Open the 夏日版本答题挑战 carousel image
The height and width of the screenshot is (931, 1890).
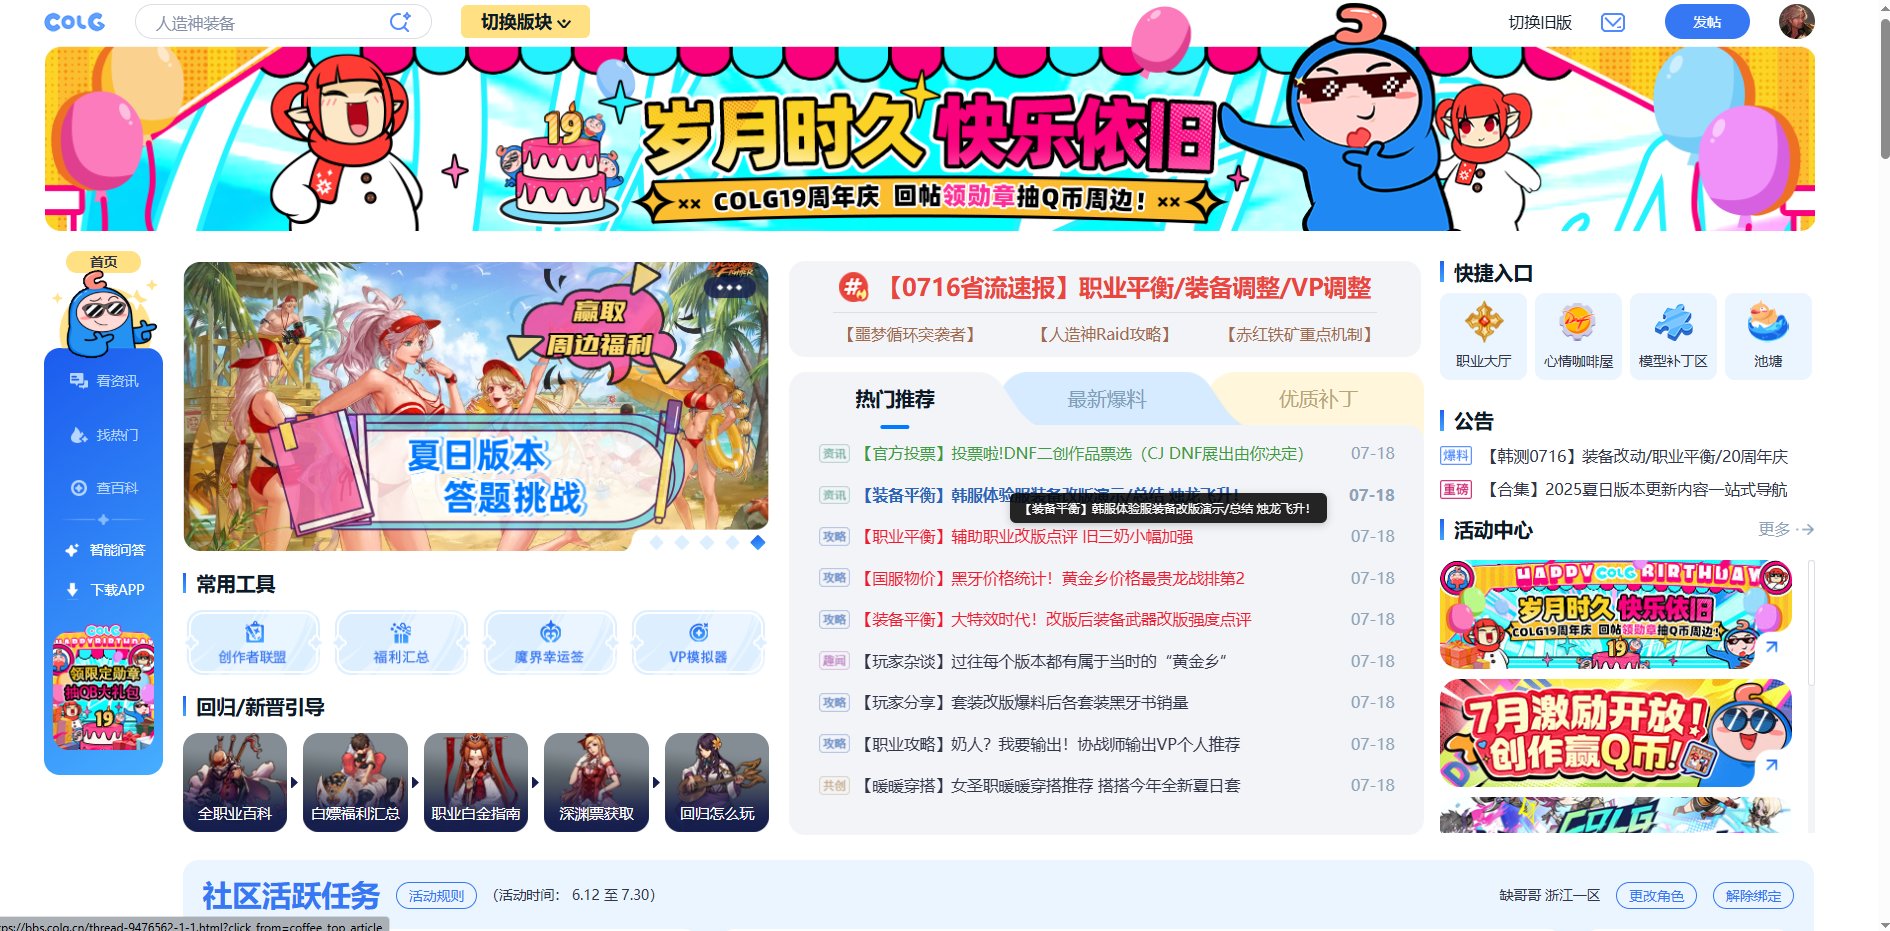pos(476,406)
